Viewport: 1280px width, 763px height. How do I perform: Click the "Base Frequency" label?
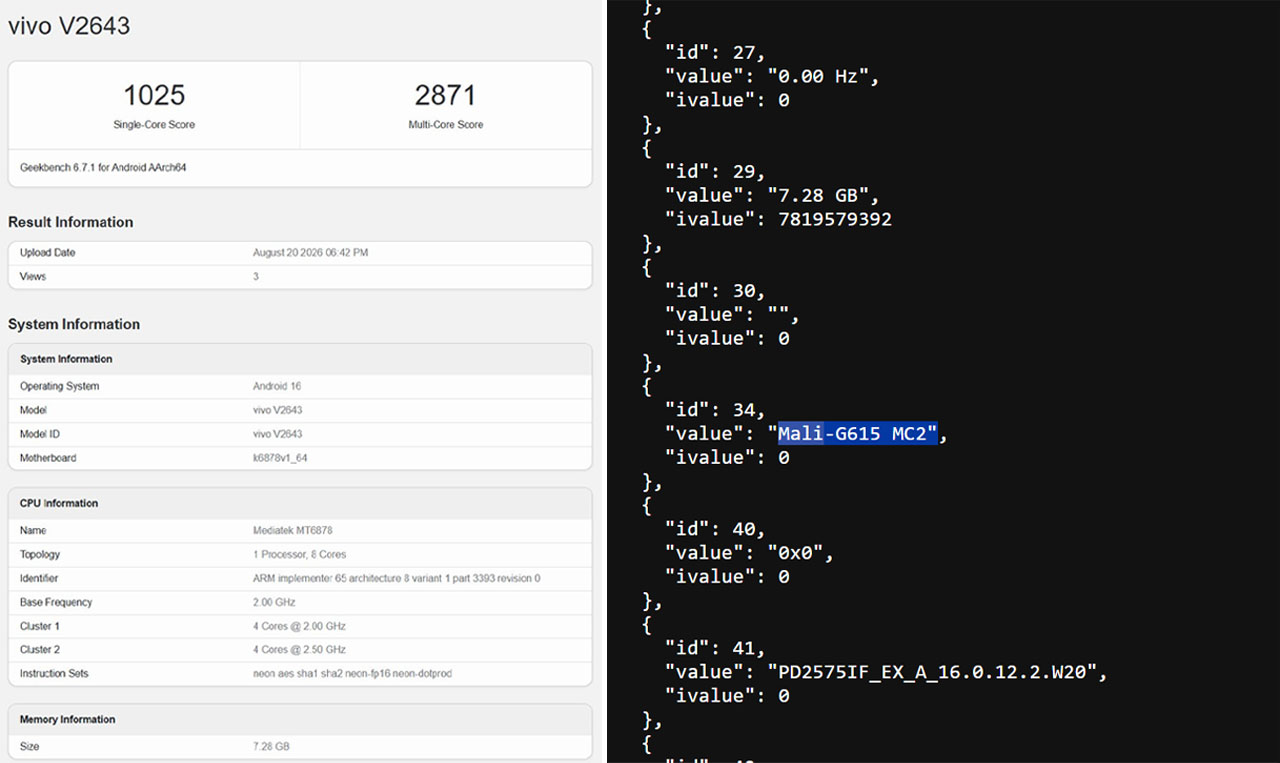pyautogui.click(x=56, y=602)
